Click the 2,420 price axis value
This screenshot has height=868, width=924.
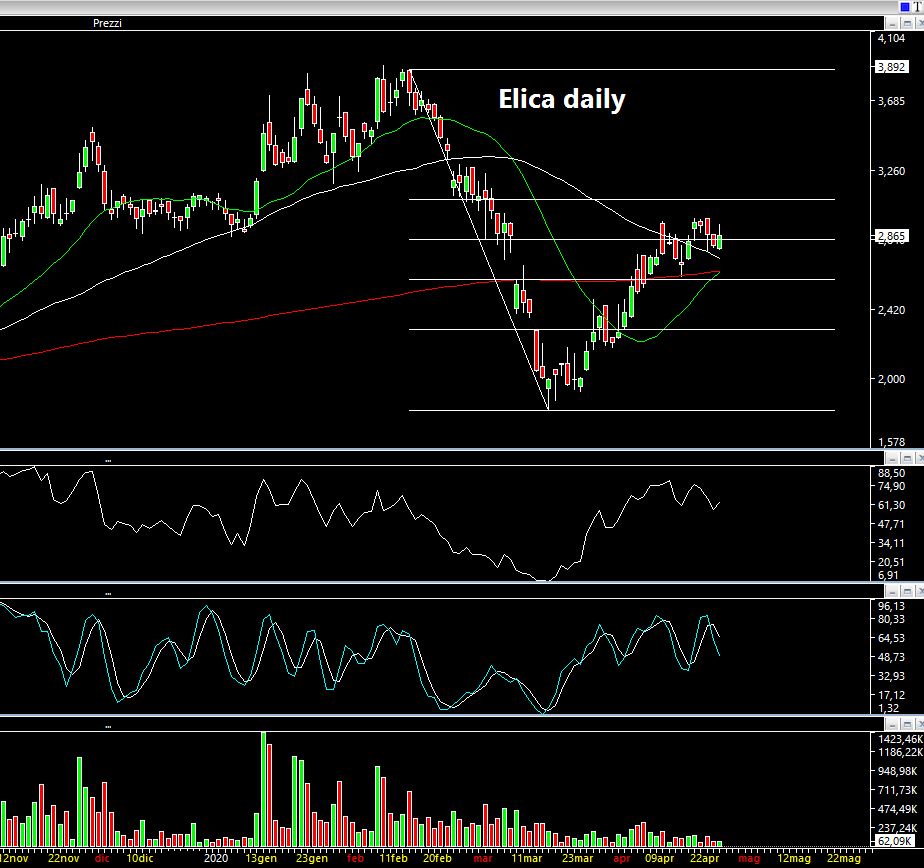891,310
